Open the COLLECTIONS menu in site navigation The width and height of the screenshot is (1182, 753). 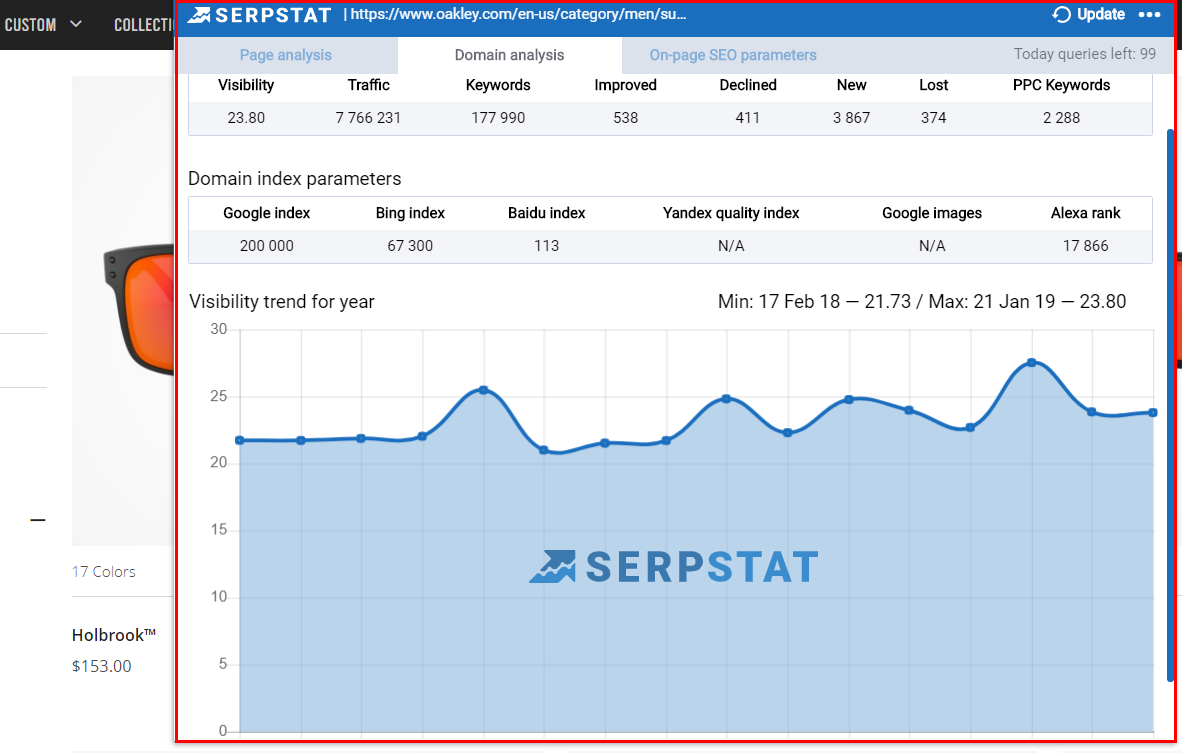(x=144, y=24)
